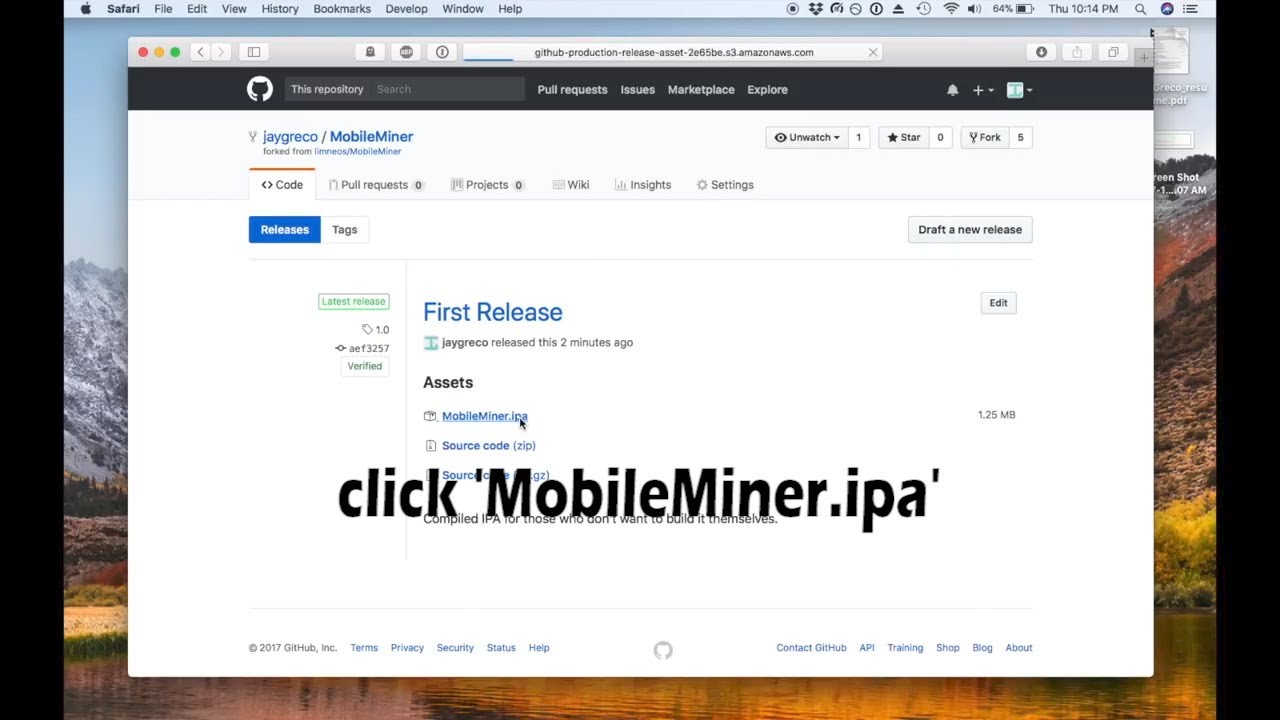Open the user avatar menu
Viewport: 1280px width, 720px height.
pos(1019,90)
